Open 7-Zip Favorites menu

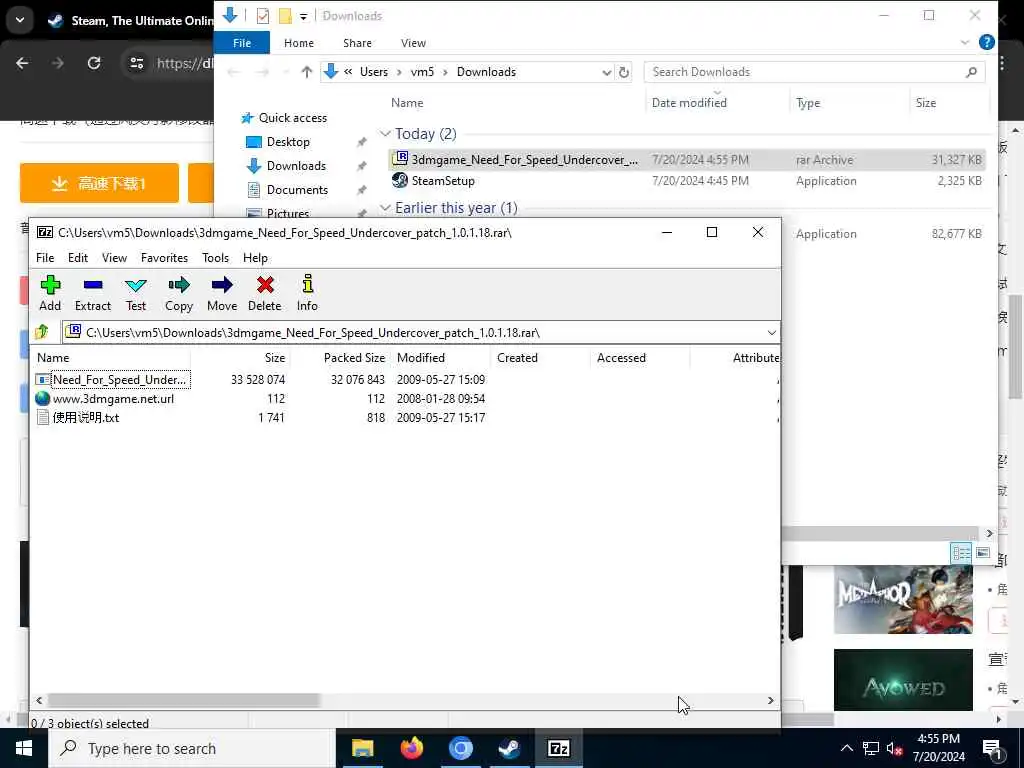pyautogui.click(x=165, y=258)
